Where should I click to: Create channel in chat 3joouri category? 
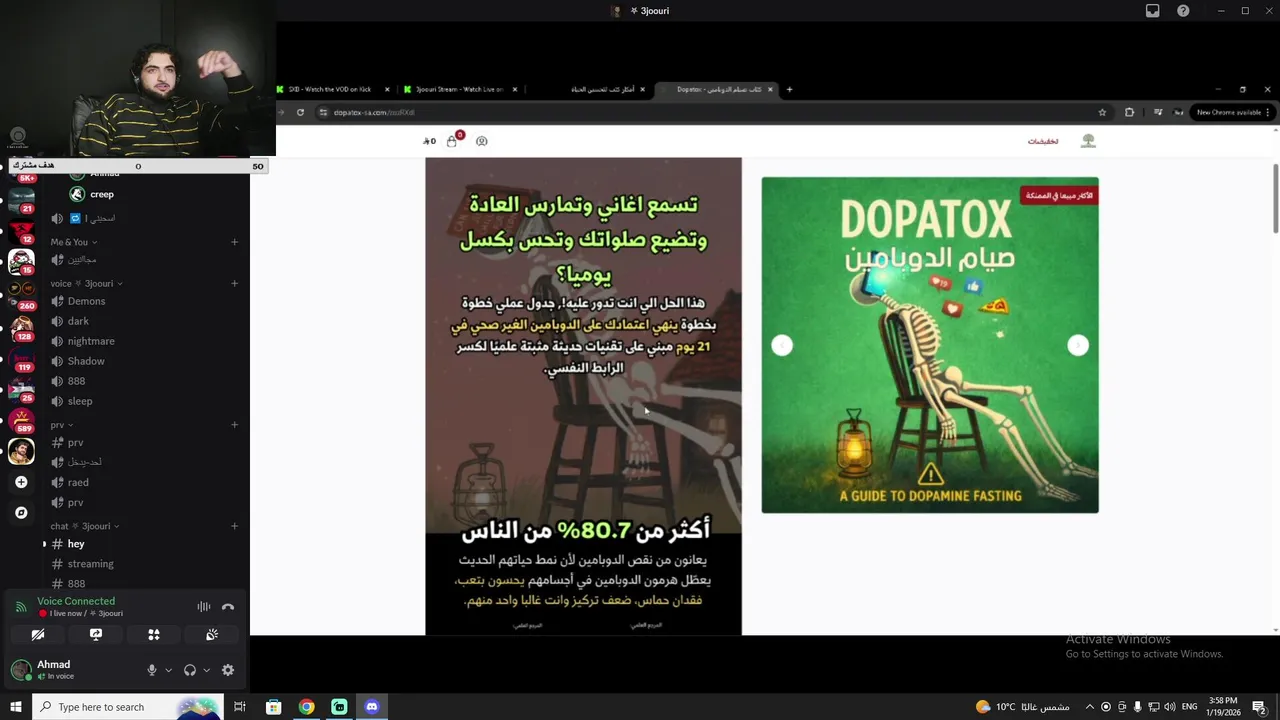234,526
